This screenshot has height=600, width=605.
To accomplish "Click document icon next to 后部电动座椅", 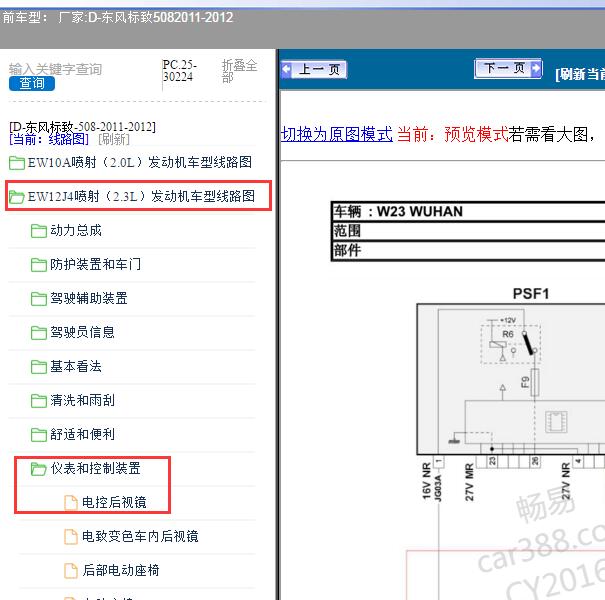I will (71, 570).
